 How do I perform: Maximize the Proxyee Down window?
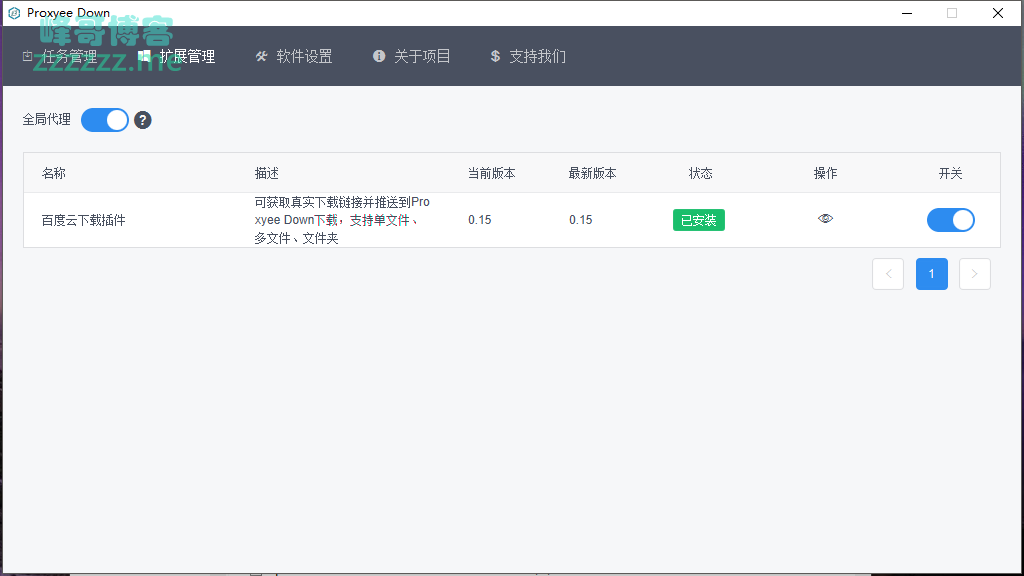[x=951, y=13]
